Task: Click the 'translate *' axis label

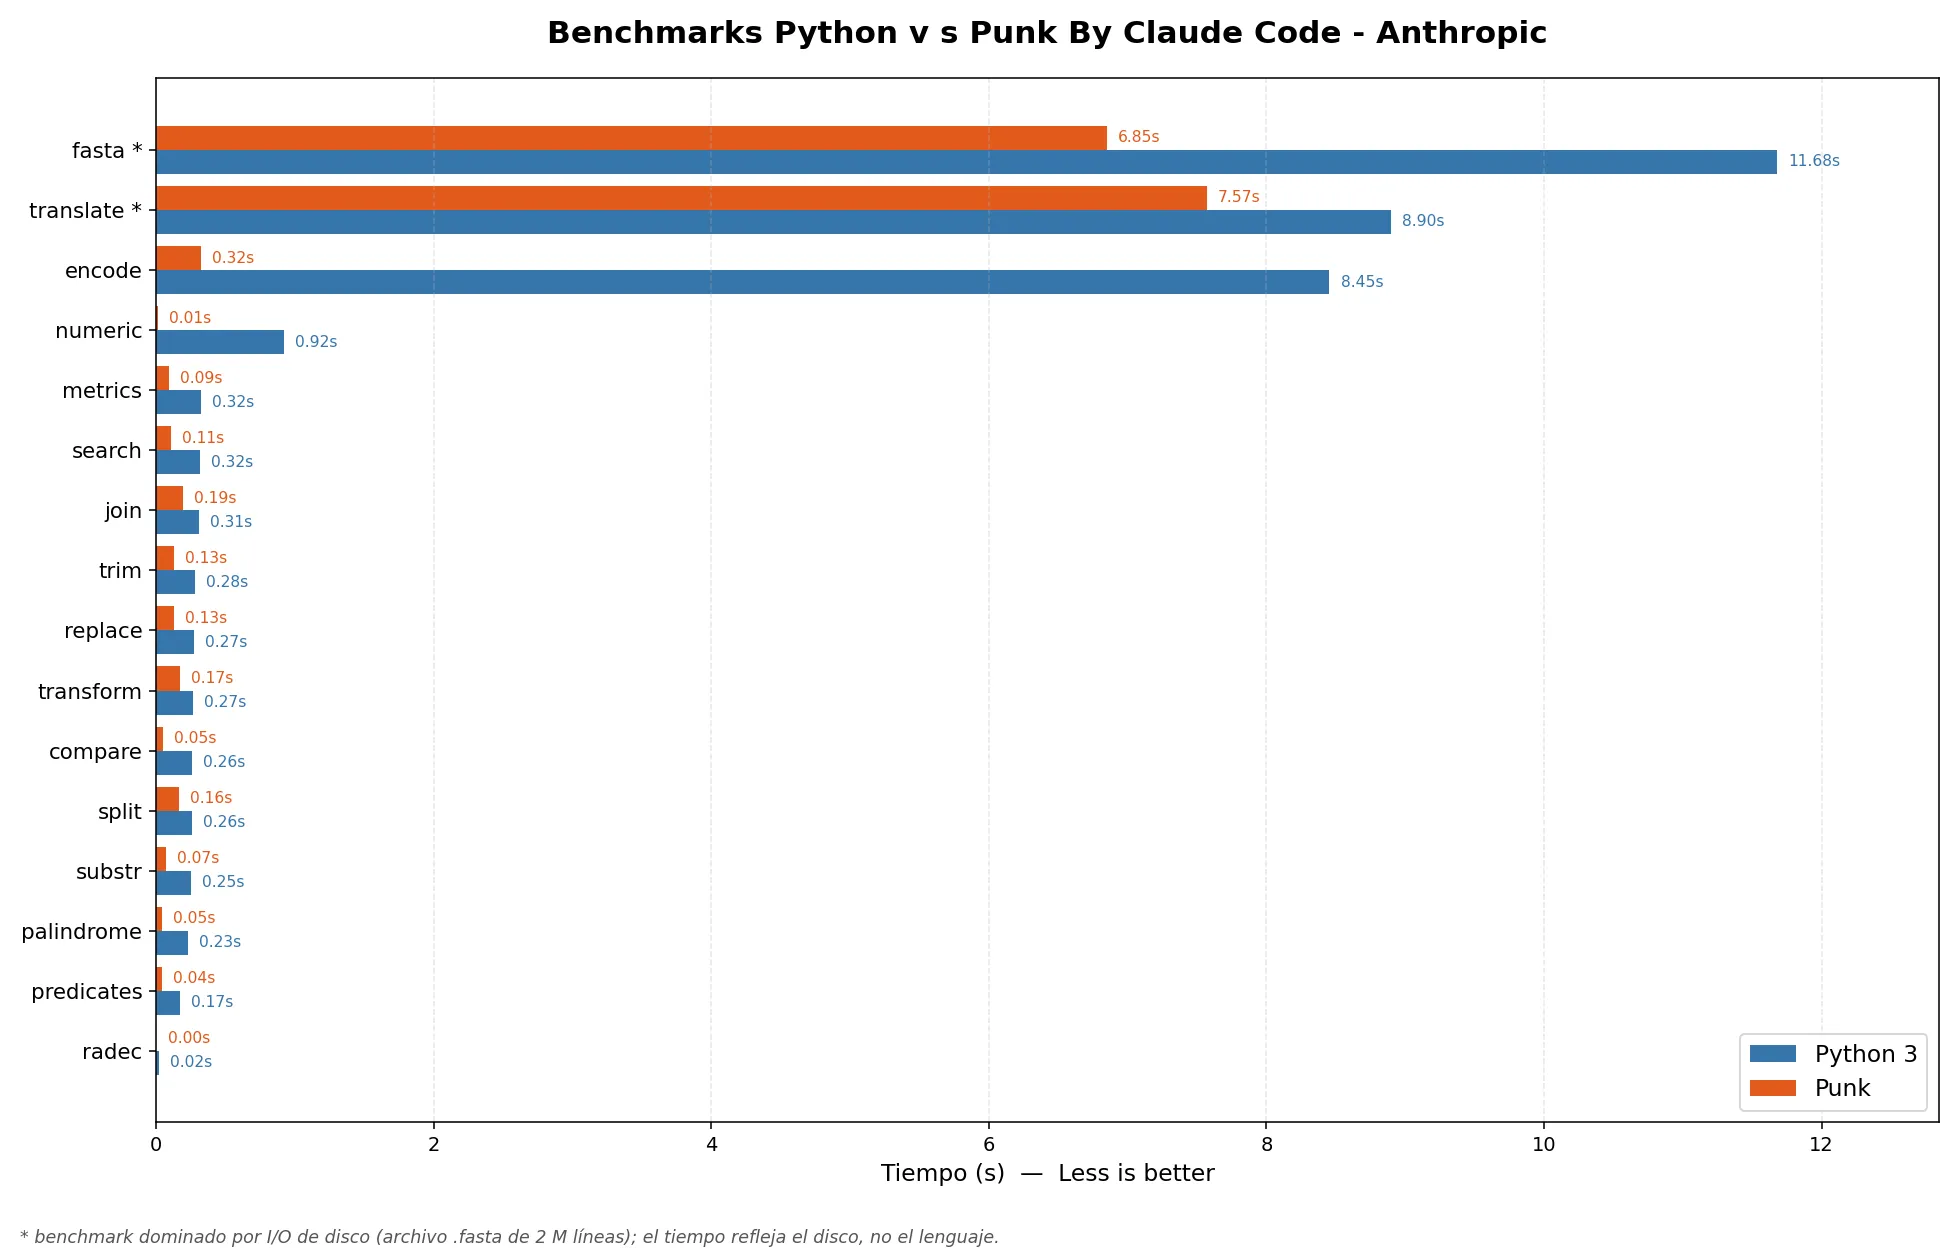Action: (x=86, y=211)
